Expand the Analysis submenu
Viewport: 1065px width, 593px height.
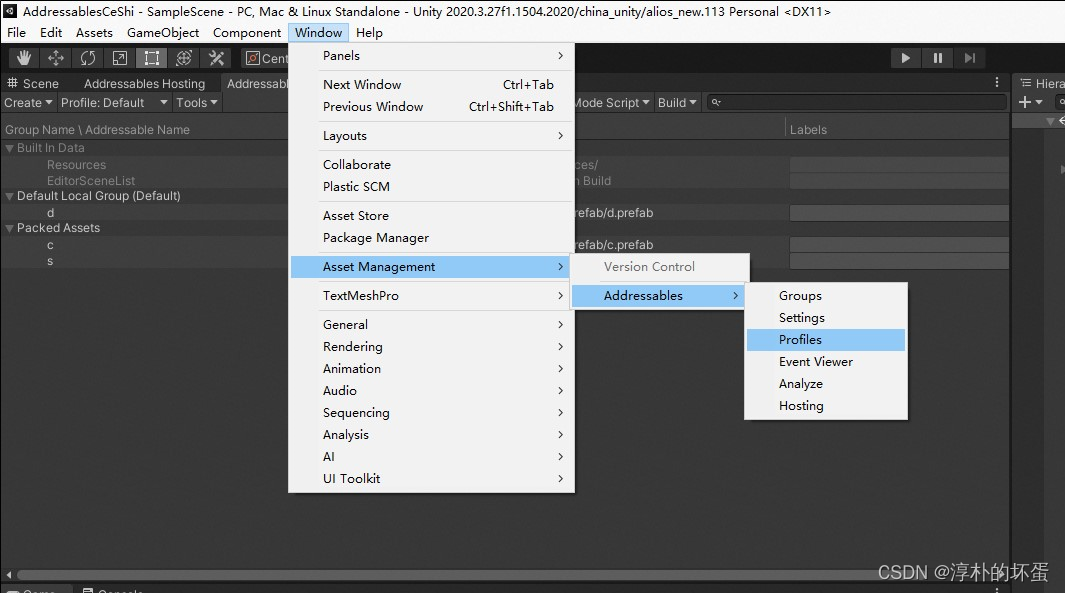[432, 435]
